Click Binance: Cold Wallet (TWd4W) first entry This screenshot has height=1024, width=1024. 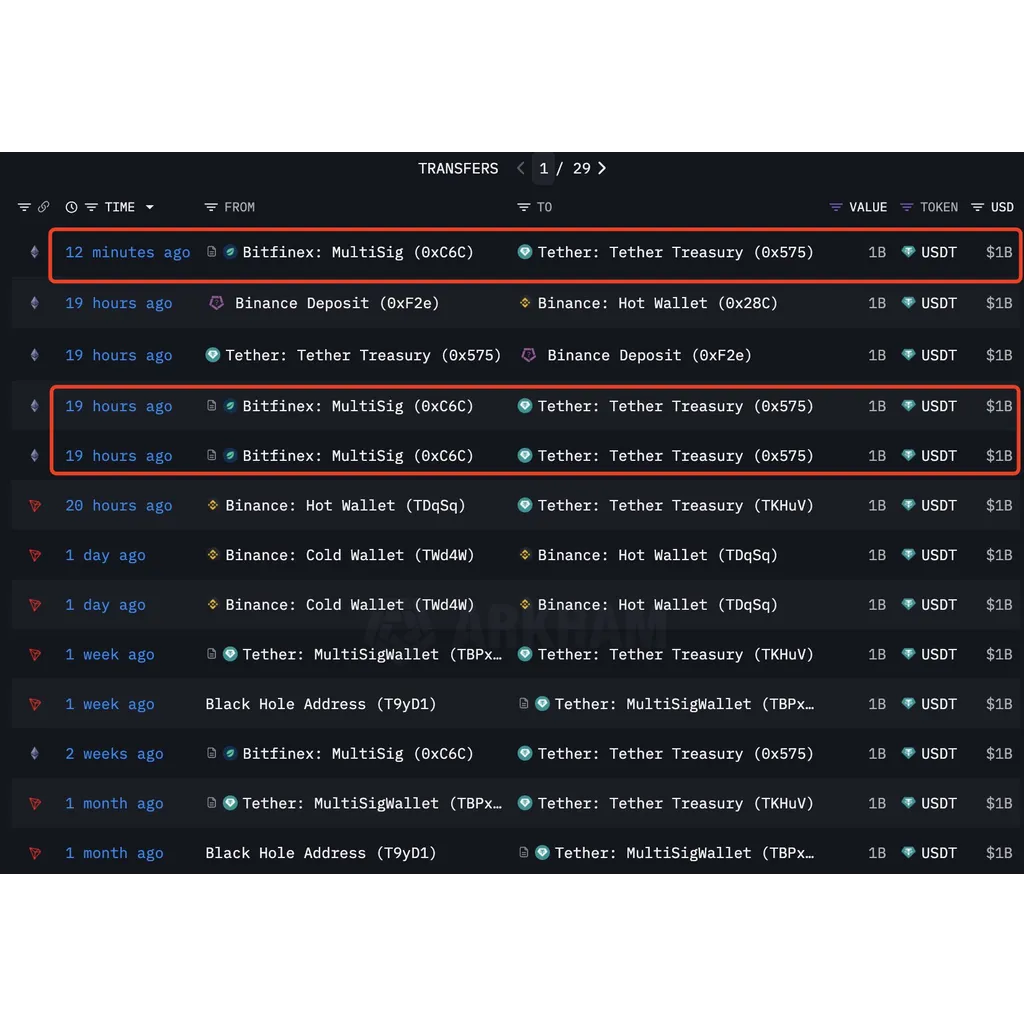[x=349, y=555]
